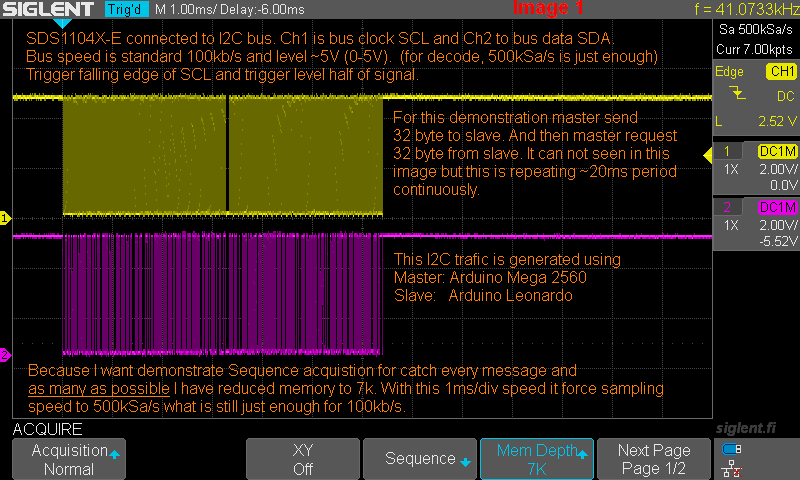Click the channel 1 number box
This screenshot has height=480, width=800.
(x=727, y=151)
